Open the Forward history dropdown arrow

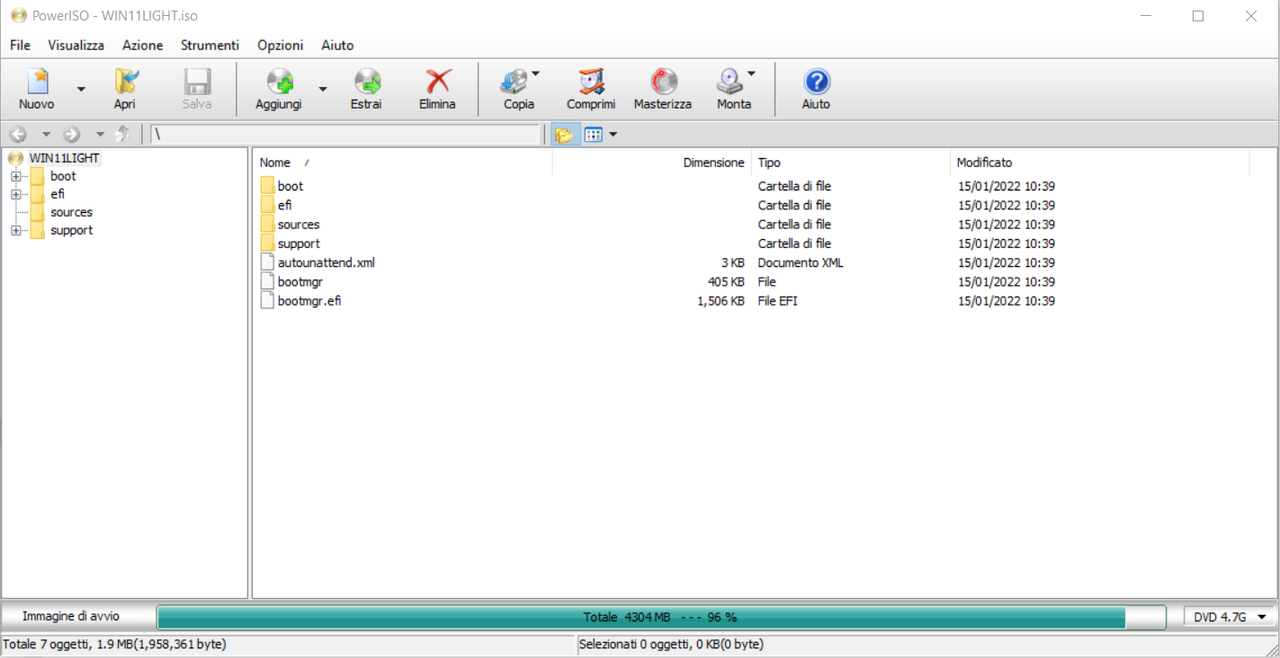[99, 134]
